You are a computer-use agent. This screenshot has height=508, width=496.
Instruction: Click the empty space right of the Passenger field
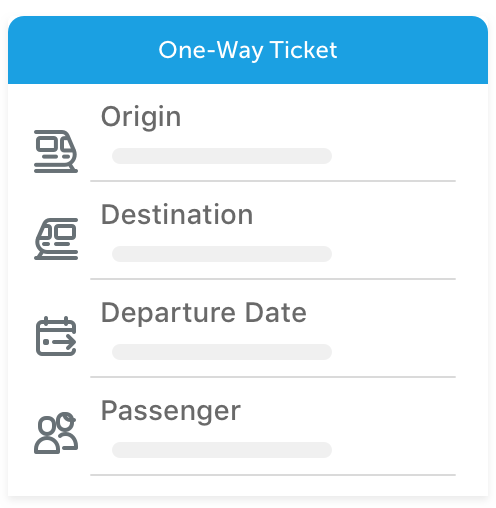[x=393, y=450]
